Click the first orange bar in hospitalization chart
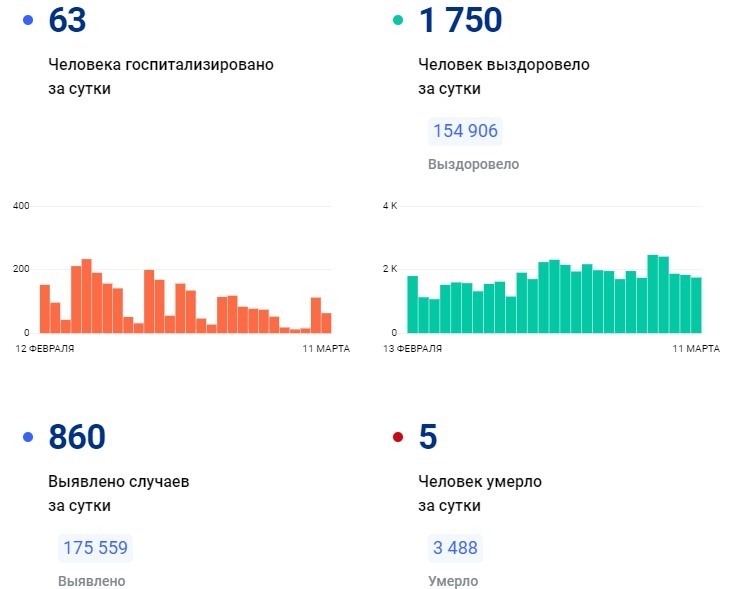This screenshot has width=744, height=589. [x=45, y=308]
